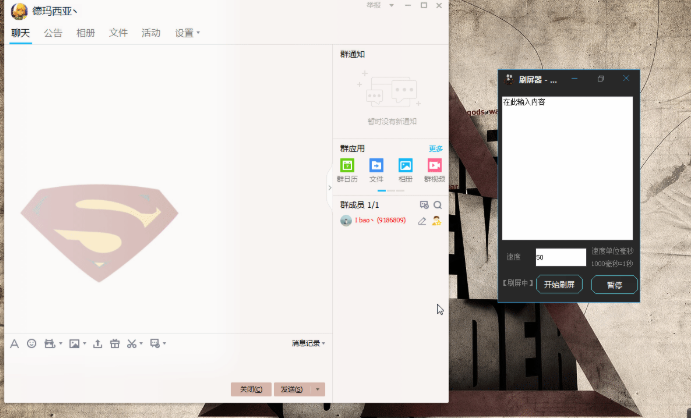The image size is (695, 418).
Task: Open the font style (A) tool
Action: [14, 344]
